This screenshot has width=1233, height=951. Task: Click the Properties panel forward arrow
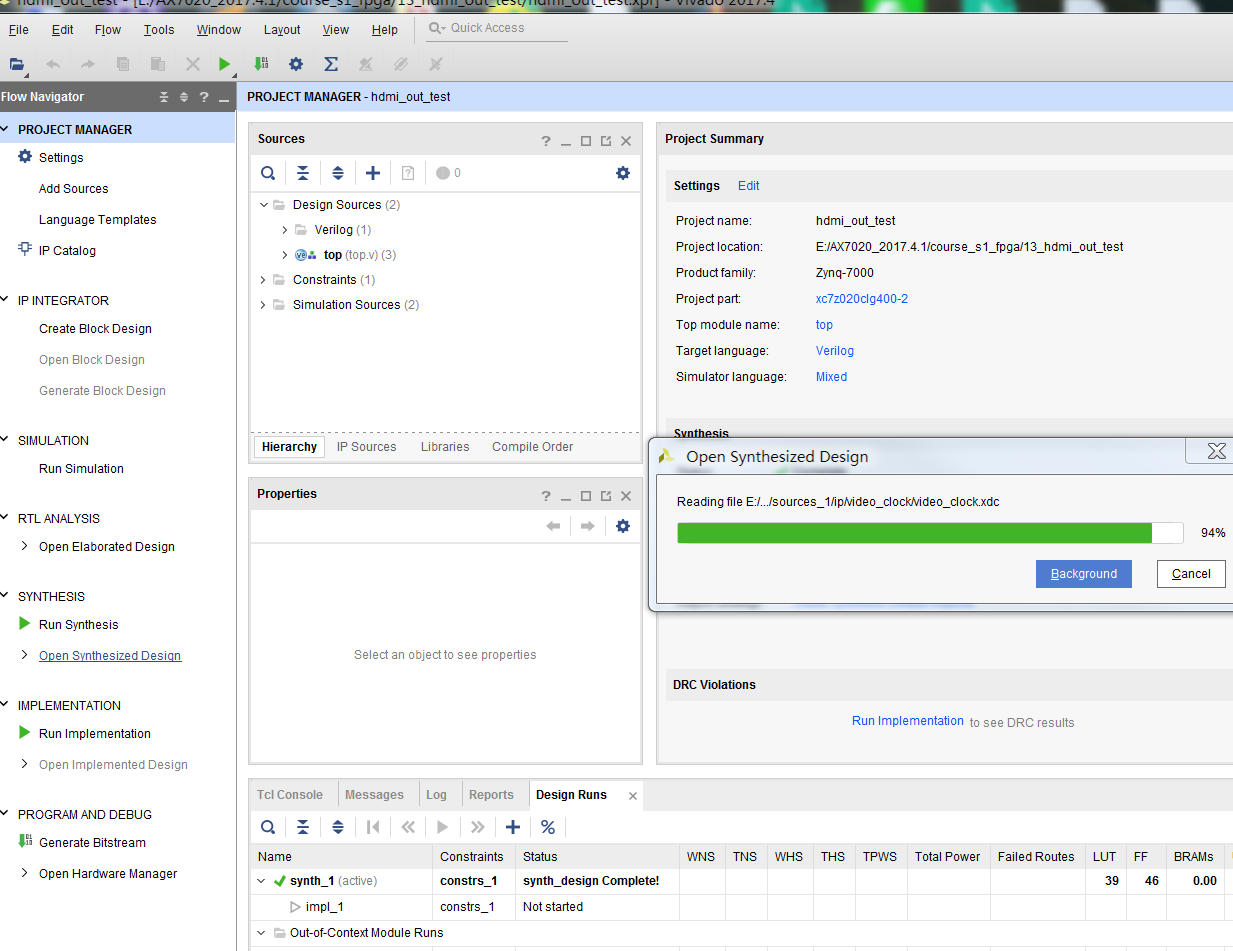point(588,526)
